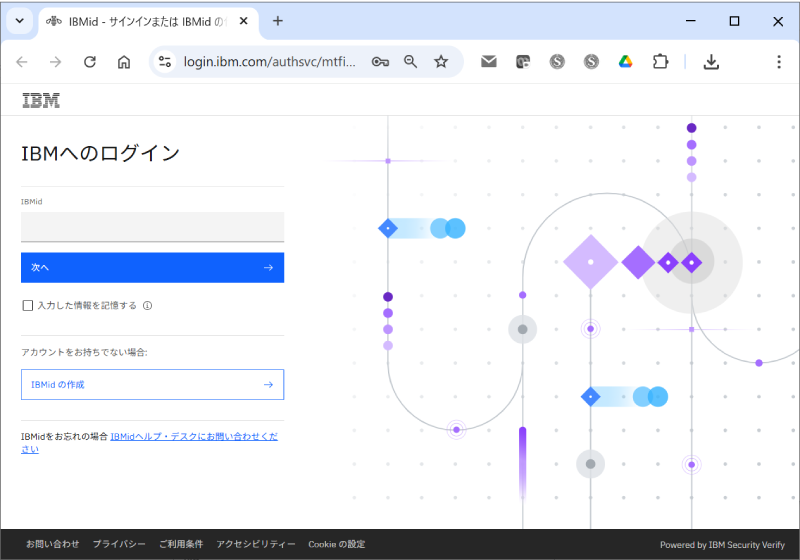Viewport: 800px width, 560px height.
Task: Open the browser three-dot menu
Action: tap(779, 62)
